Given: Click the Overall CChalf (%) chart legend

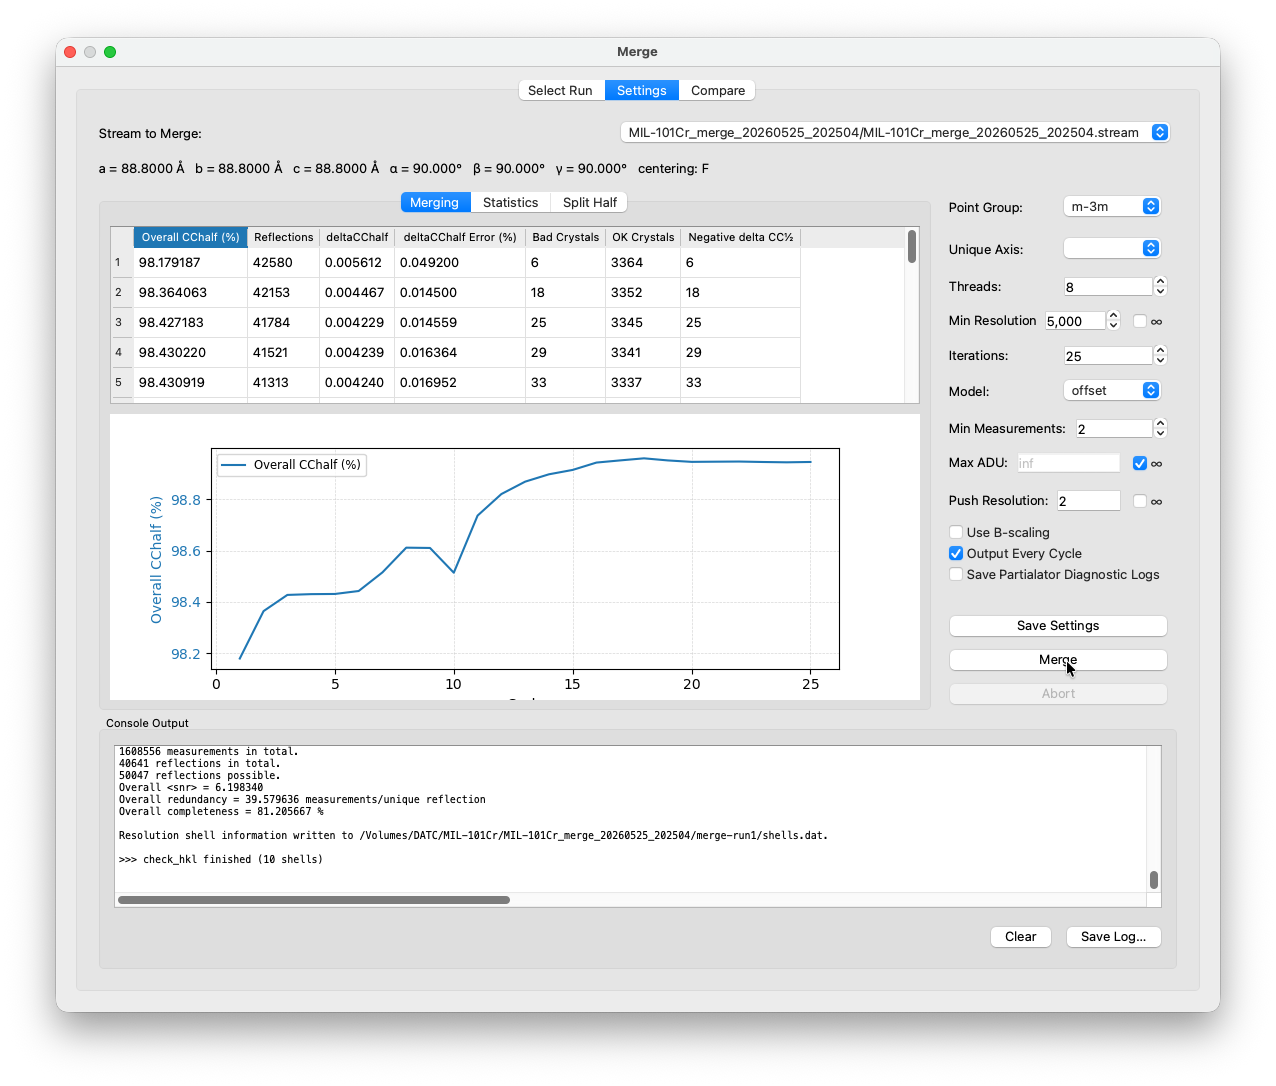Looking at the screenshot, I should pos(291,464).
